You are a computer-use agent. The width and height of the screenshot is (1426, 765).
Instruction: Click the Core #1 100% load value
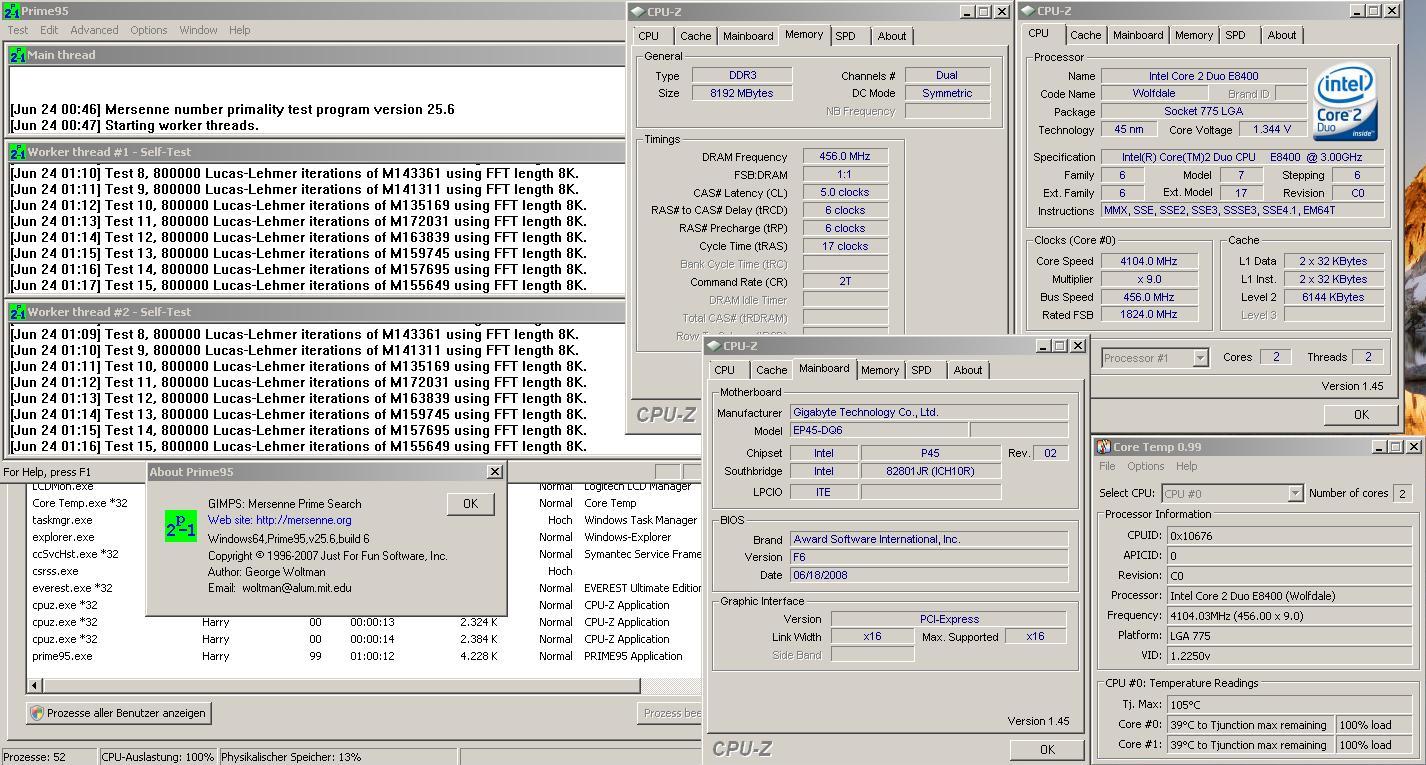click(1372, 745)
